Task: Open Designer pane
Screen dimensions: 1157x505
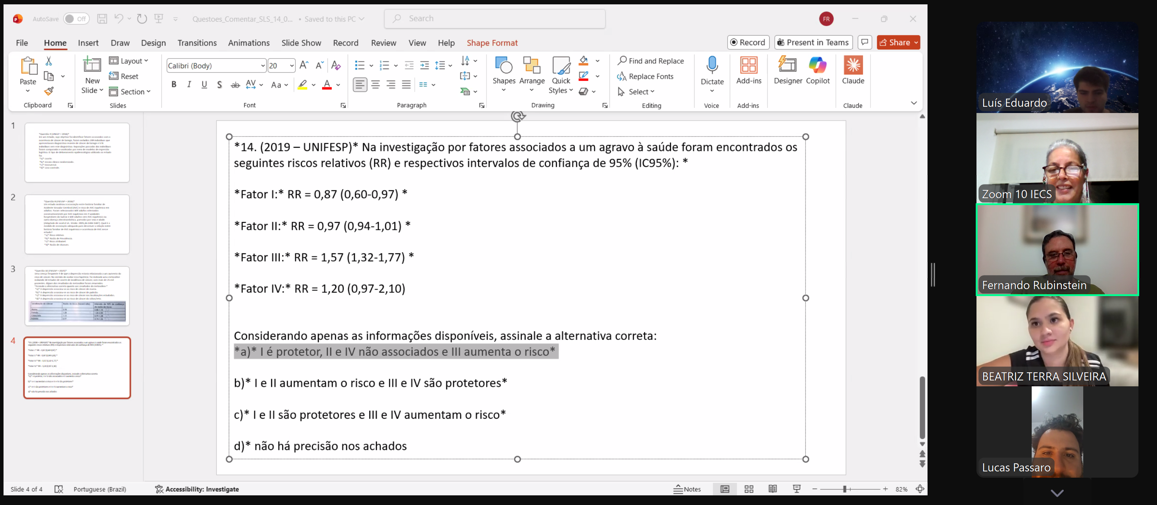Action: click(787, 71)
